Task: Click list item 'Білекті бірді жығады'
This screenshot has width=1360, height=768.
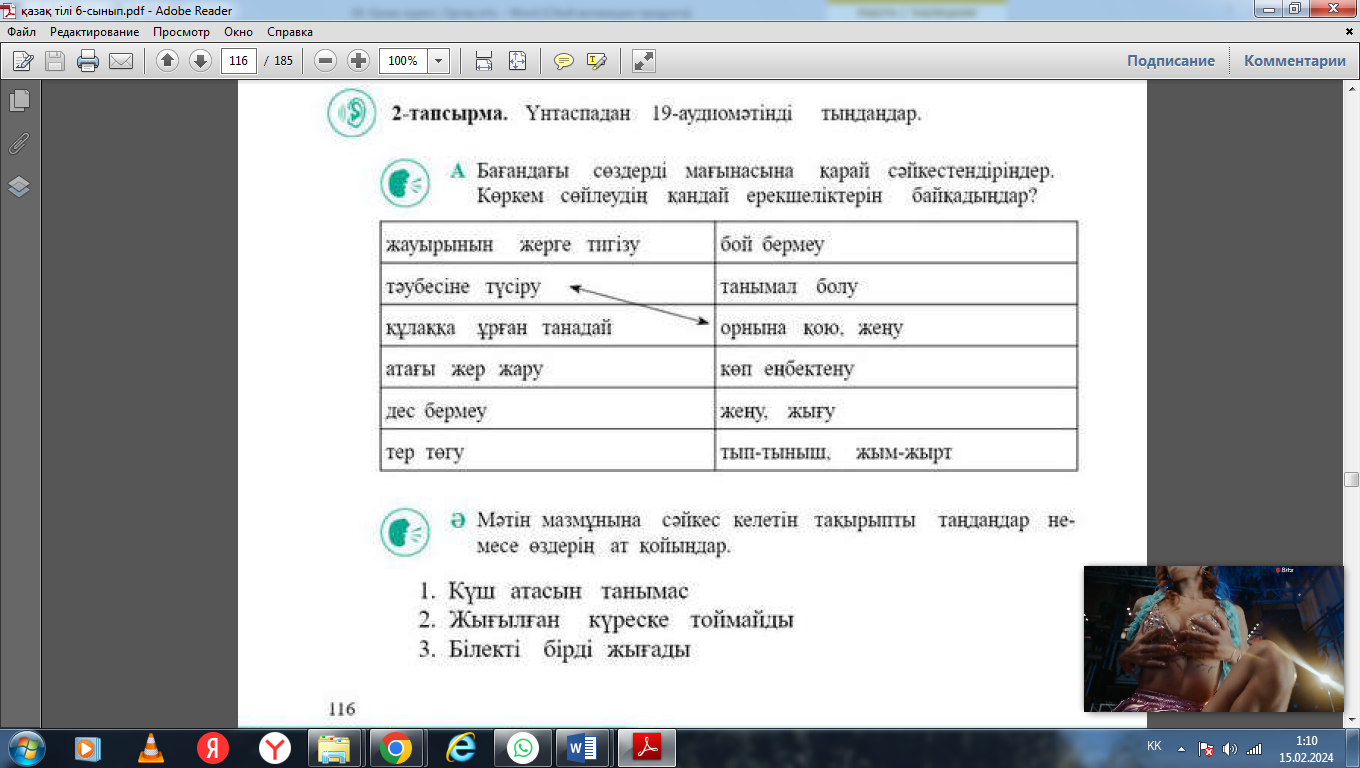Action: coord(555,650)
